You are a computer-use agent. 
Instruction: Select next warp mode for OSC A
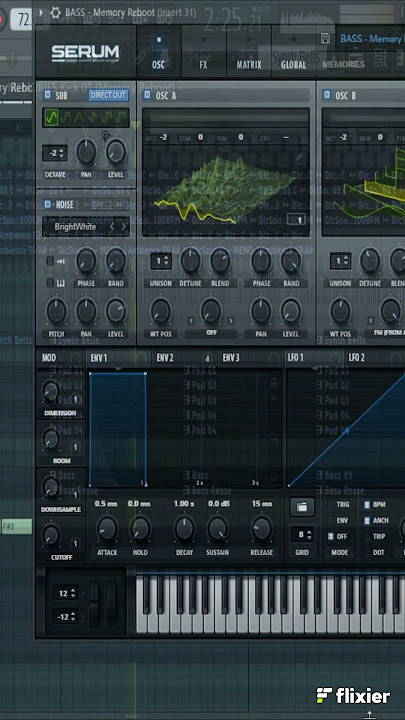click(231, 321)
